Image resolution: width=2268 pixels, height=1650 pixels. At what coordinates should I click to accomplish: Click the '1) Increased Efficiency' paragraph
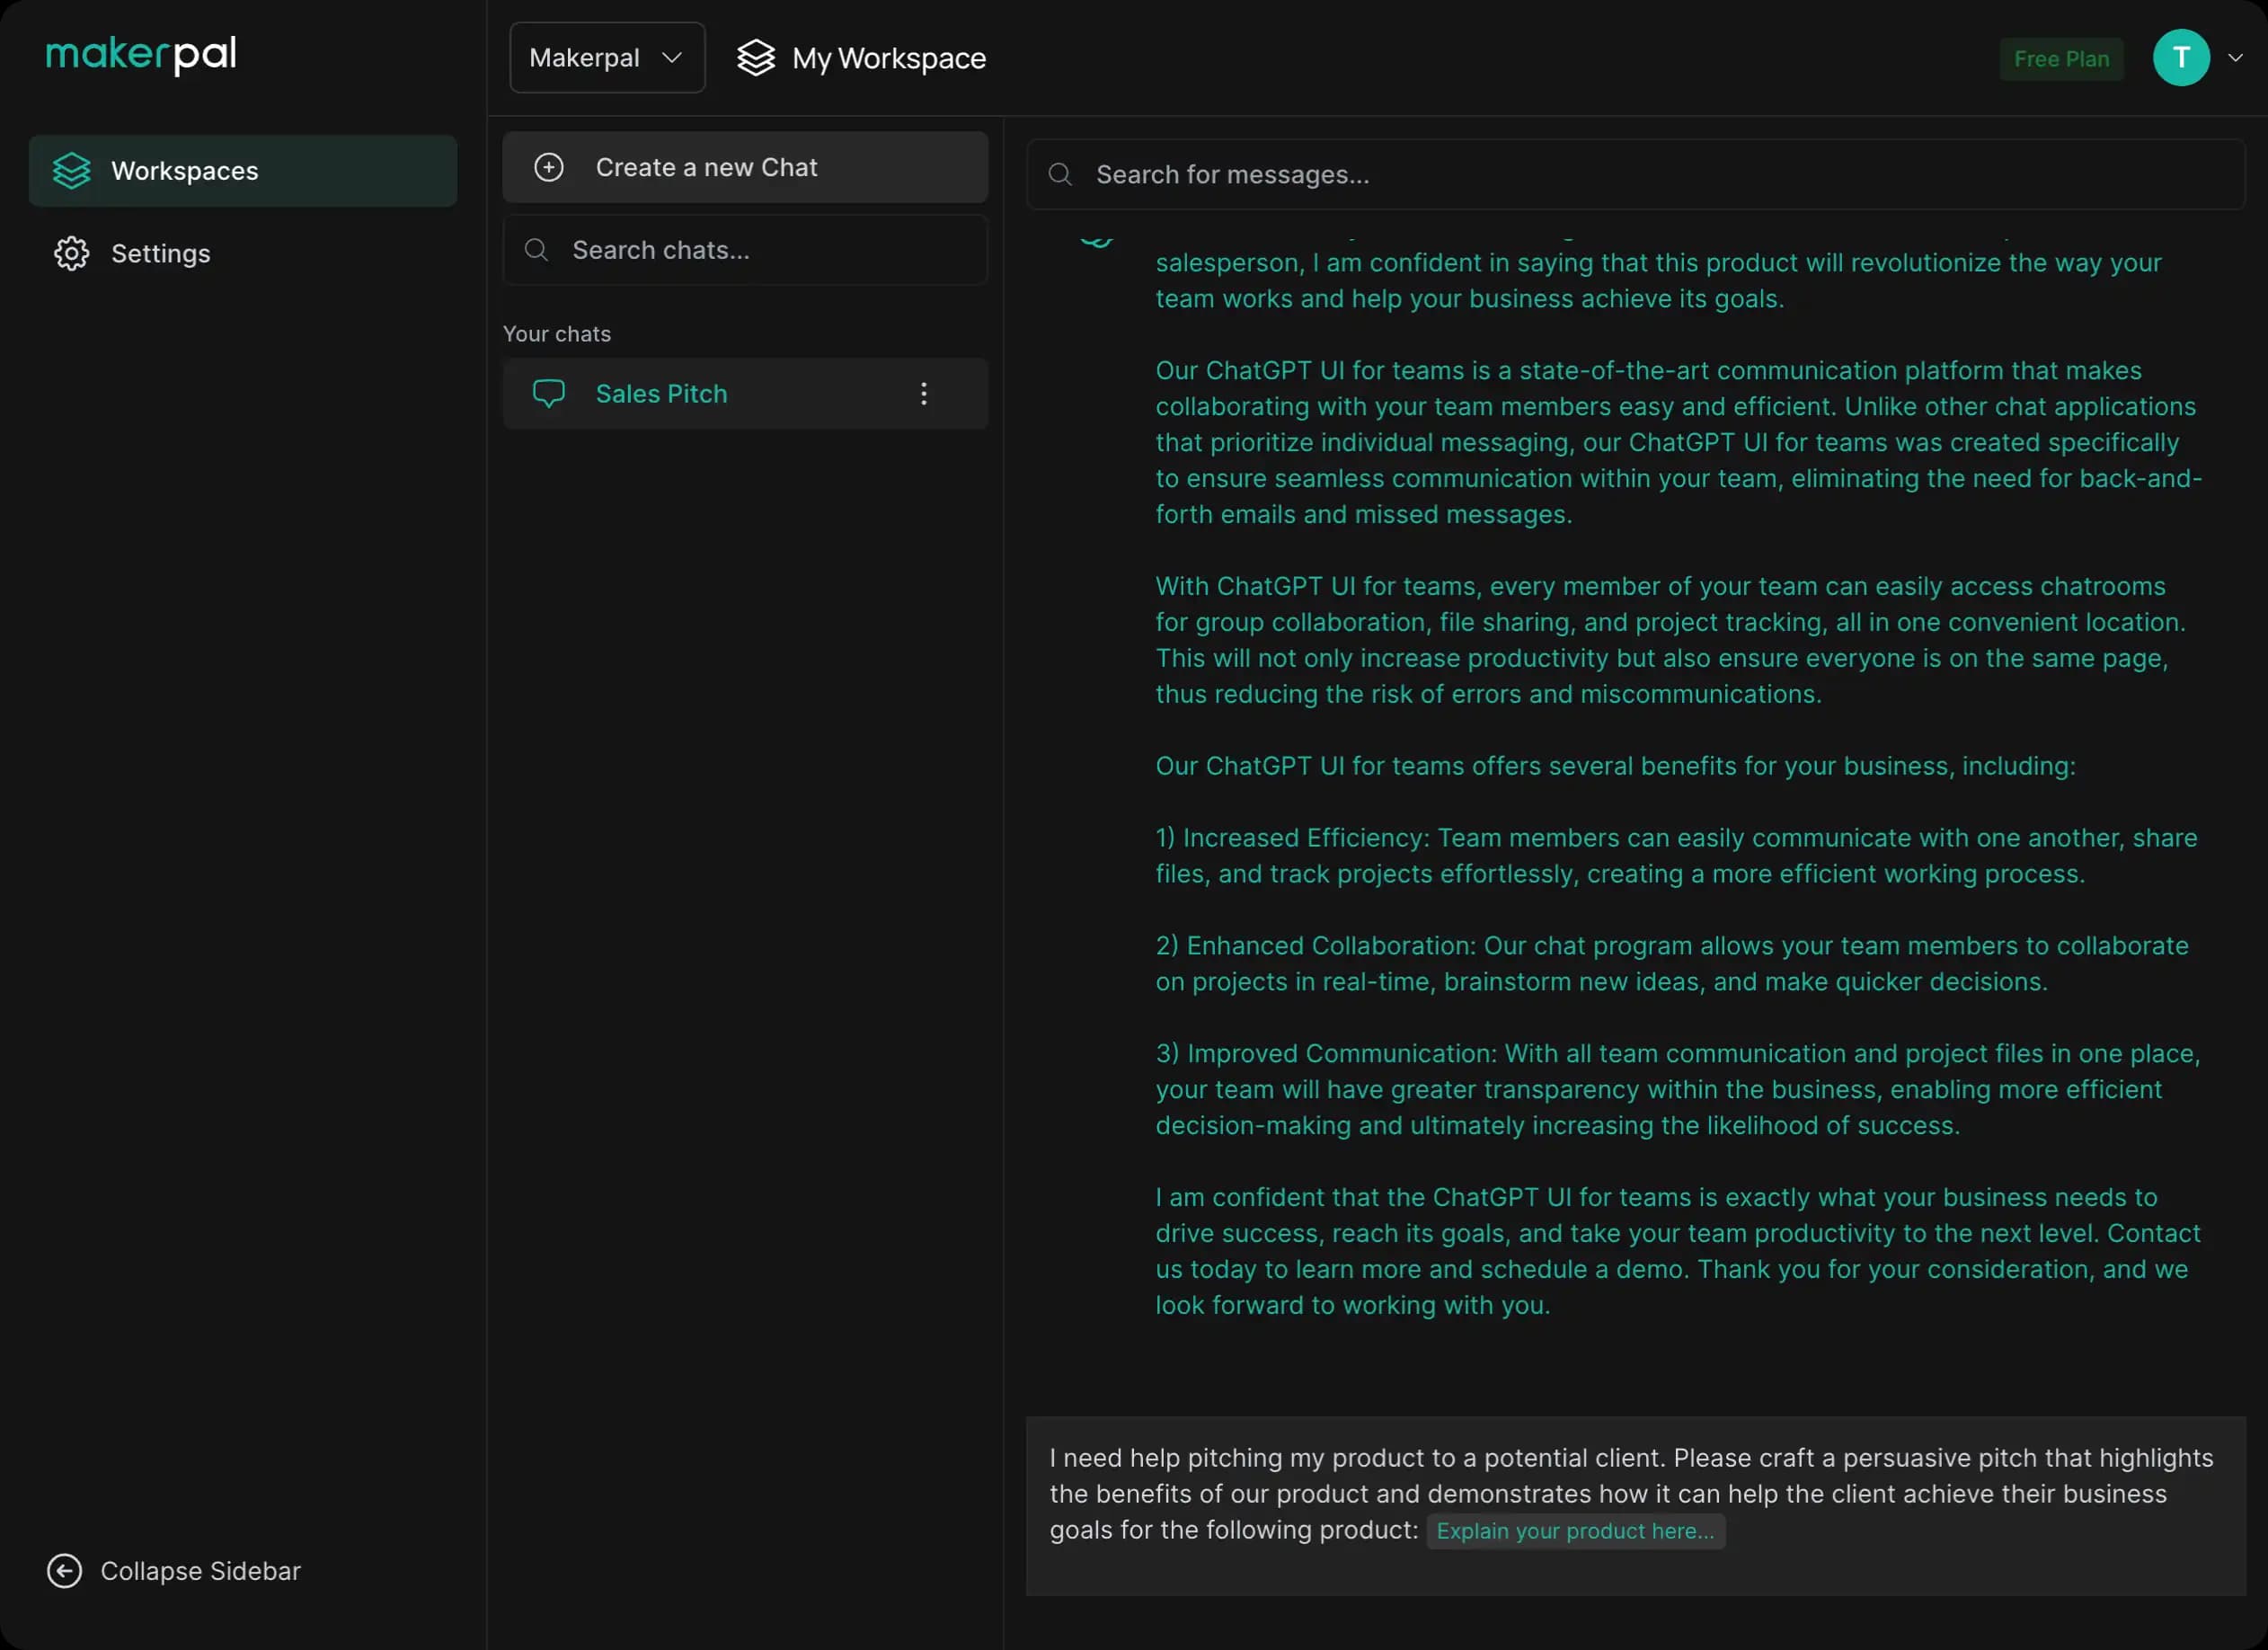tap(1676, 856)
